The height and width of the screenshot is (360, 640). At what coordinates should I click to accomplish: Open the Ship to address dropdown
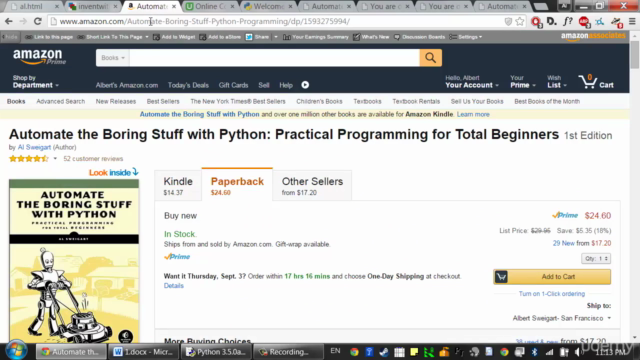click(562, 318)
